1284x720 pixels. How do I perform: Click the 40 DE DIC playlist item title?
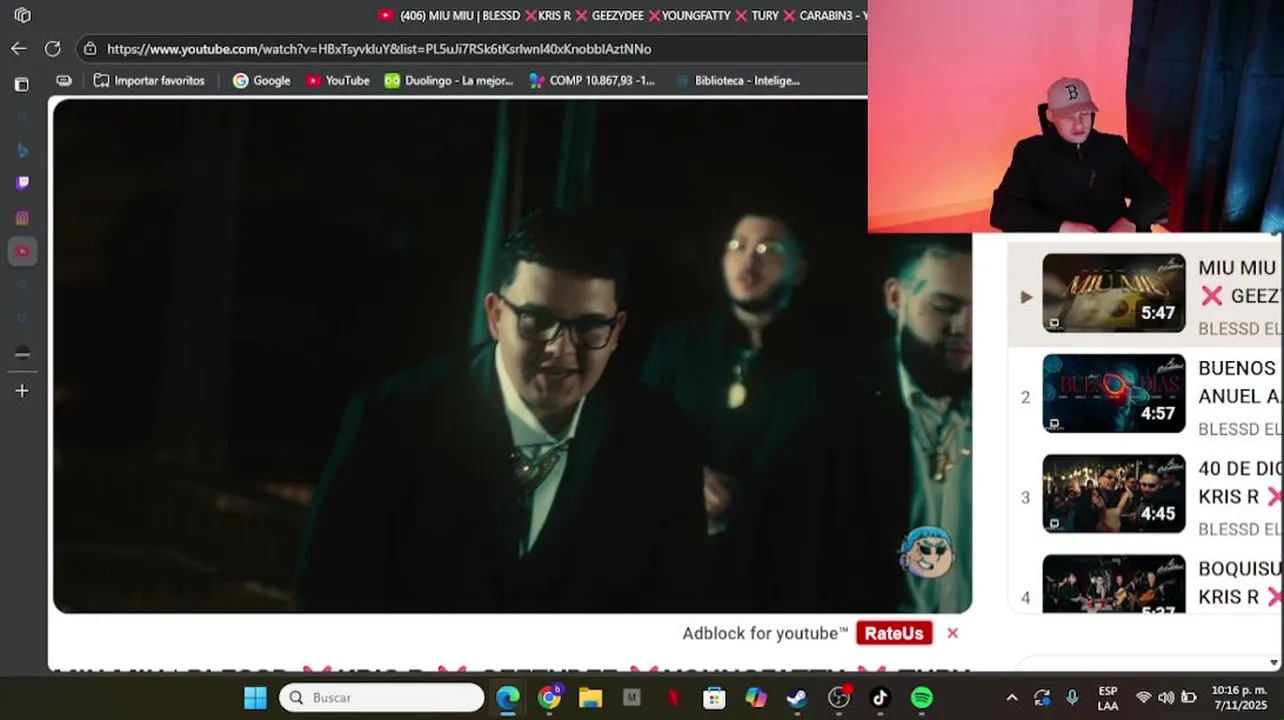1240,482
